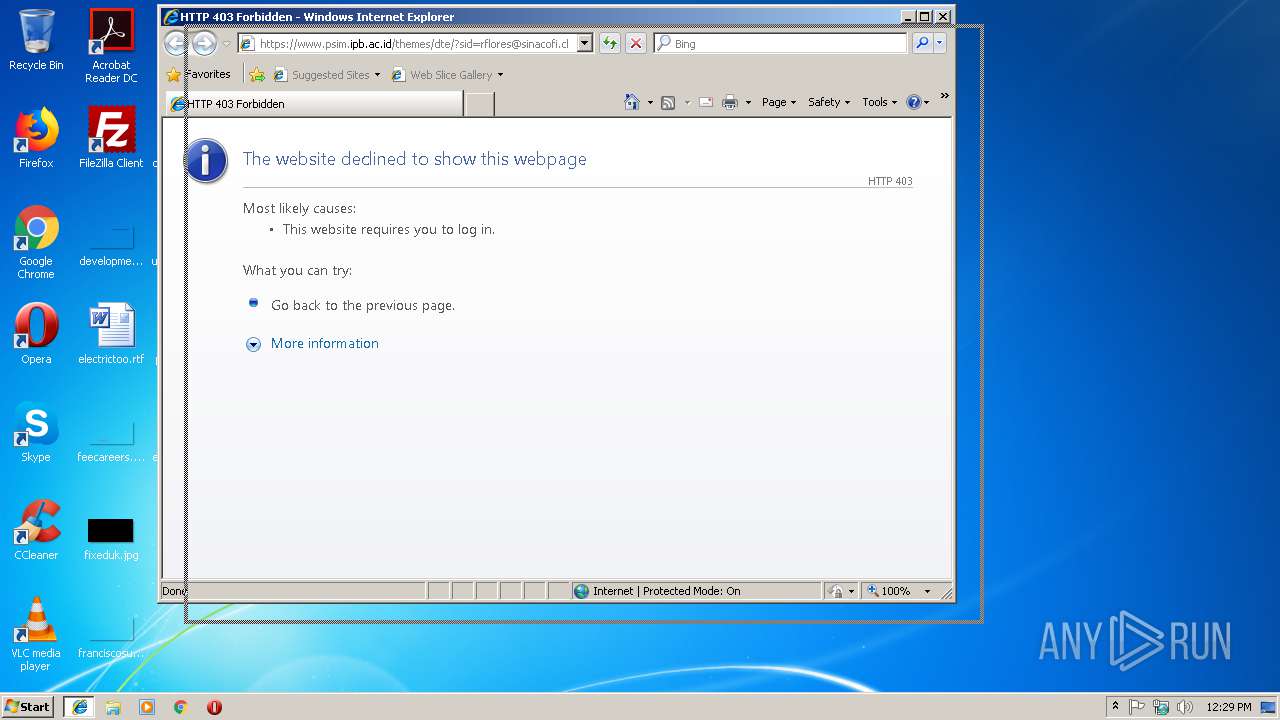Click the Forward navigation button
Image resolution: width=1280 pixels, height=720 pixels.
[204, 43]
